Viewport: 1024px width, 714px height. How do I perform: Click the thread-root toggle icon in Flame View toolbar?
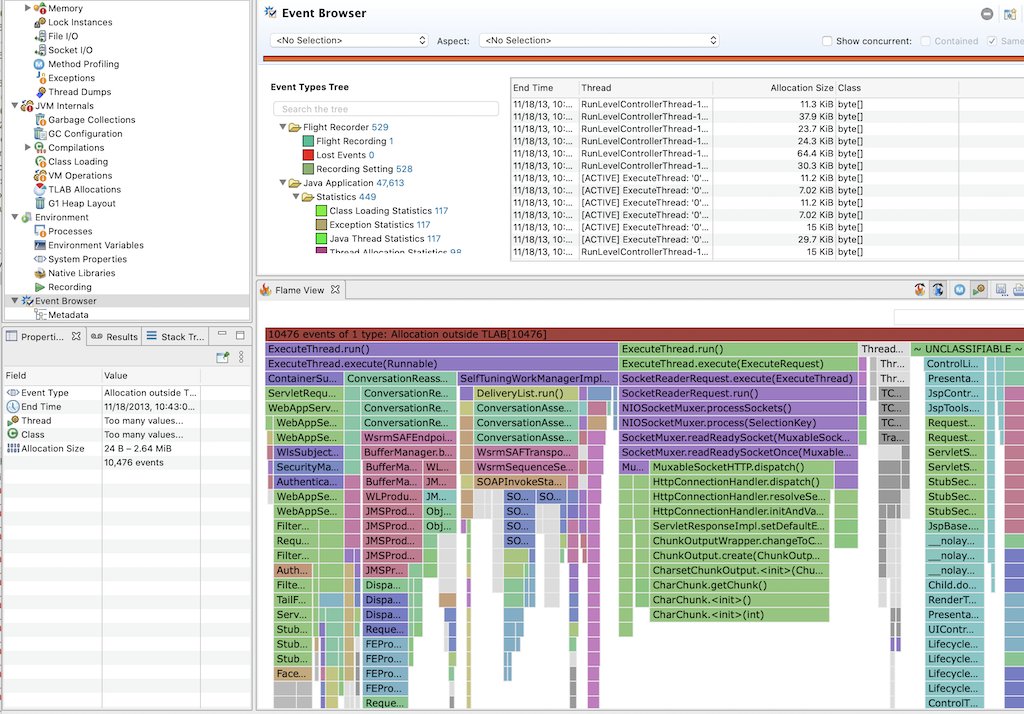pyautogui.click(x=978, y=290)
